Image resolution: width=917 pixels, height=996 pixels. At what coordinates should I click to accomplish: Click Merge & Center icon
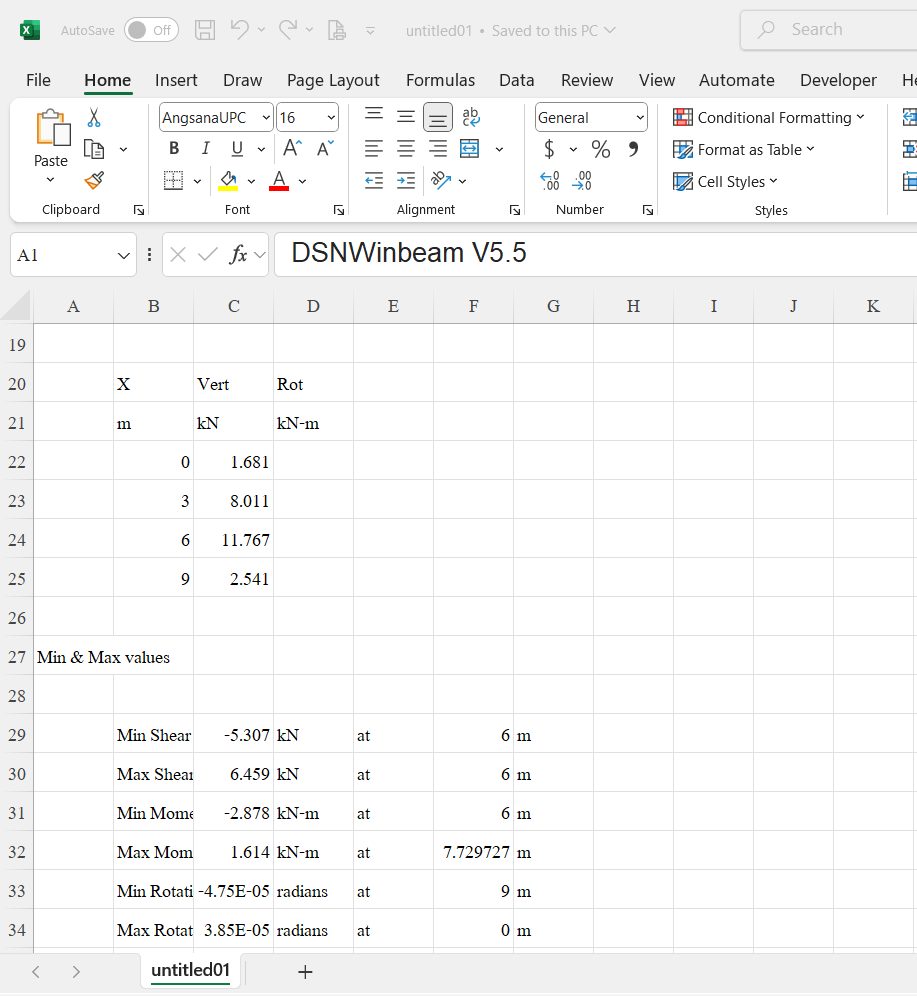pos(470,149)
